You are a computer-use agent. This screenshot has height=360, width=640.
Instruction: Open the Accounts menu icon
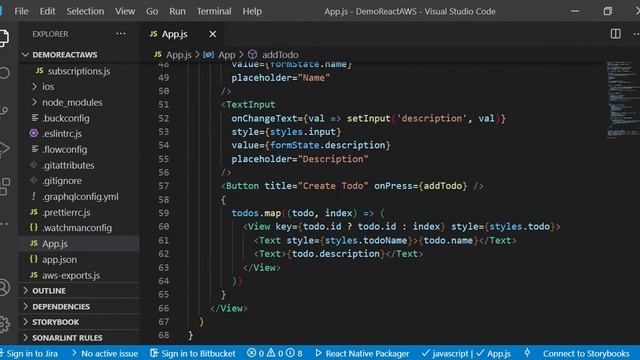click(4, 287)
